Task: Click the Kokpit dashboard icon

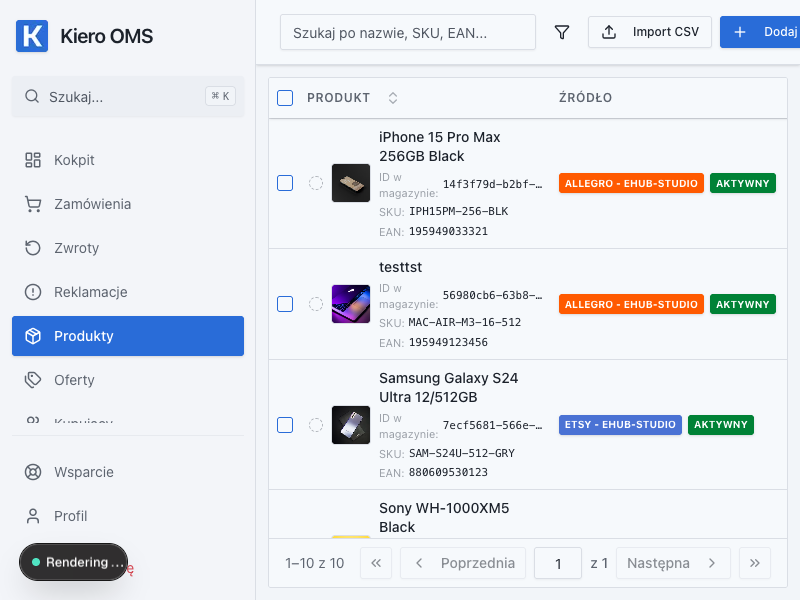Action: click(x=33, y=160)
